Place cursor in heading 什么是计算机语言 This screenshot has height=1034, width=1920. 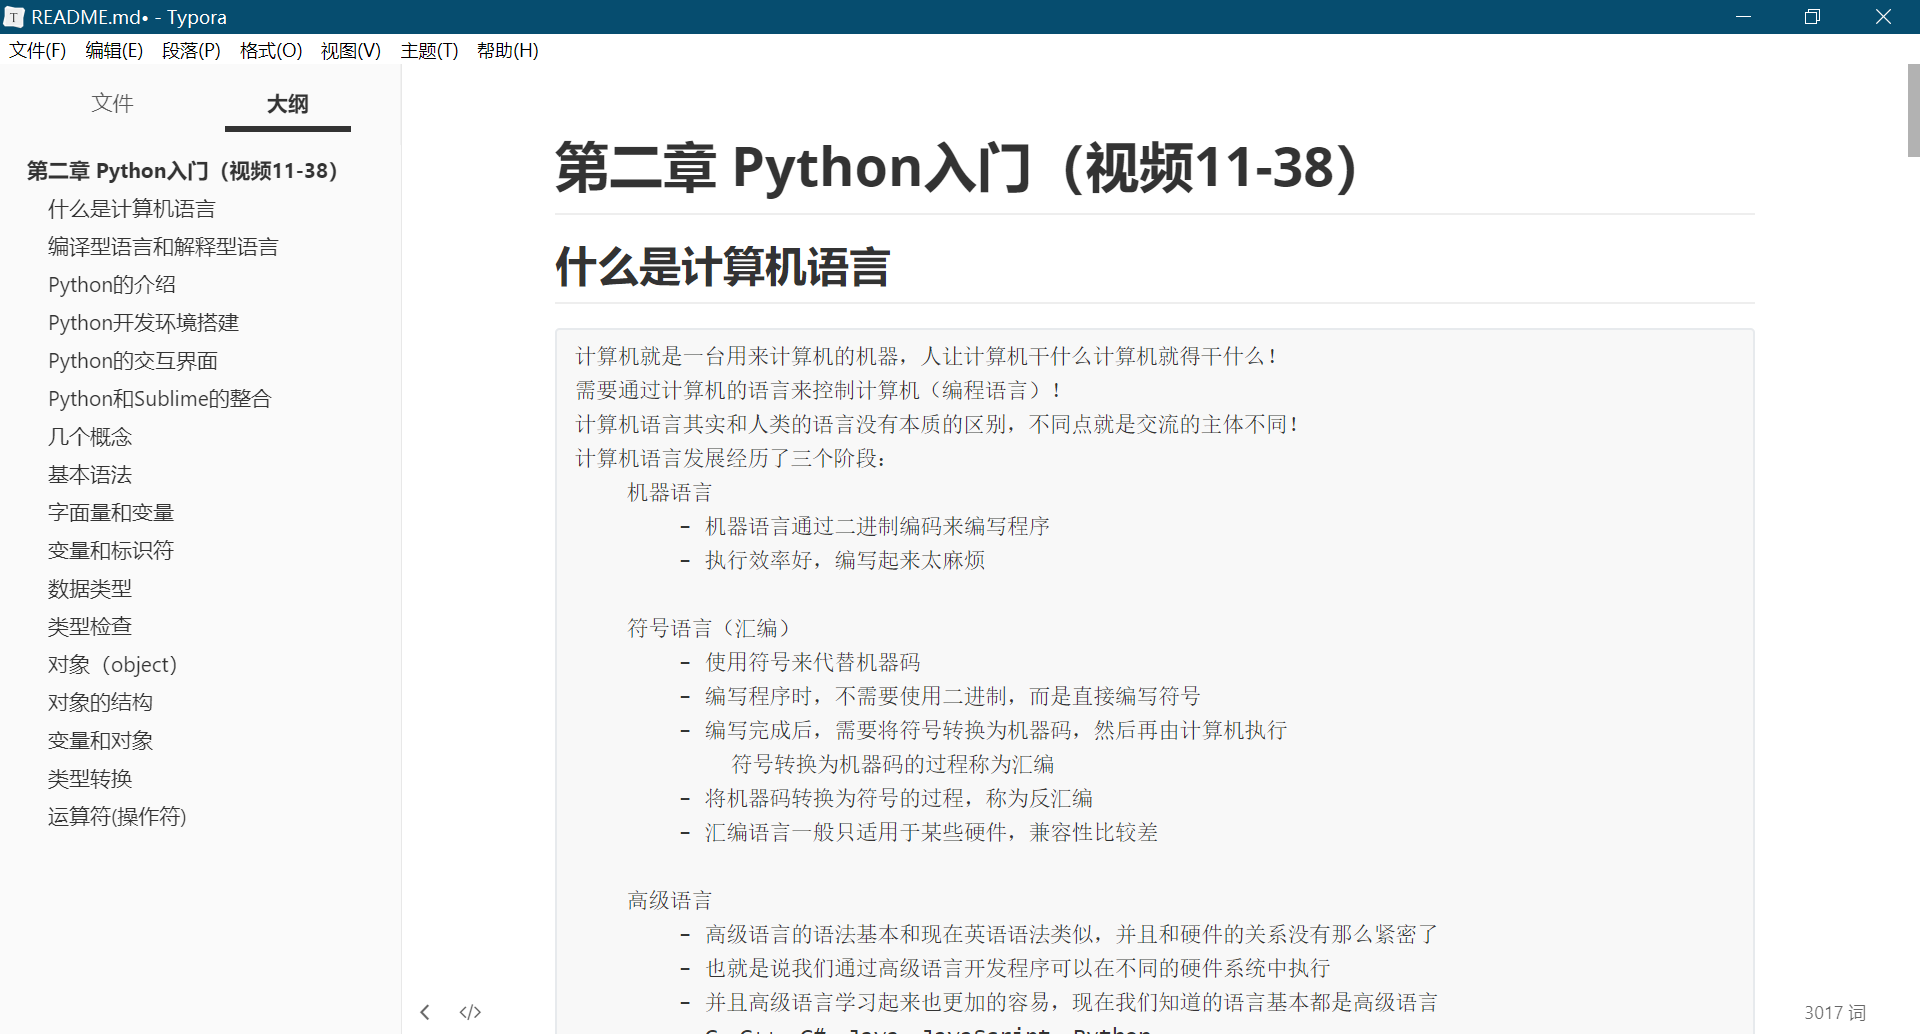(x=722, y=267)
